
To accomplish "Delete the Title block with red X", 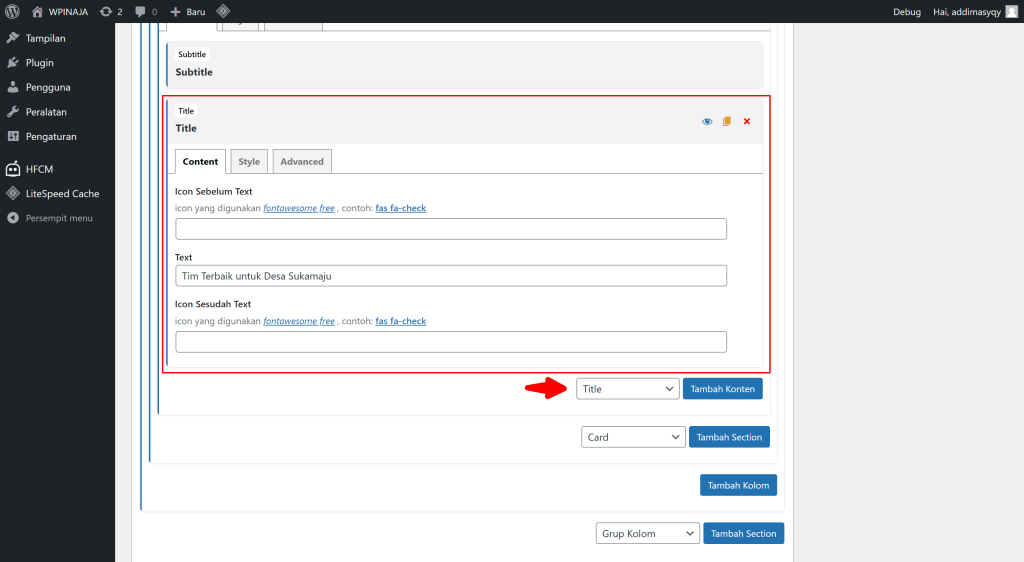I will pyautogui.click(x=746, y=121).
